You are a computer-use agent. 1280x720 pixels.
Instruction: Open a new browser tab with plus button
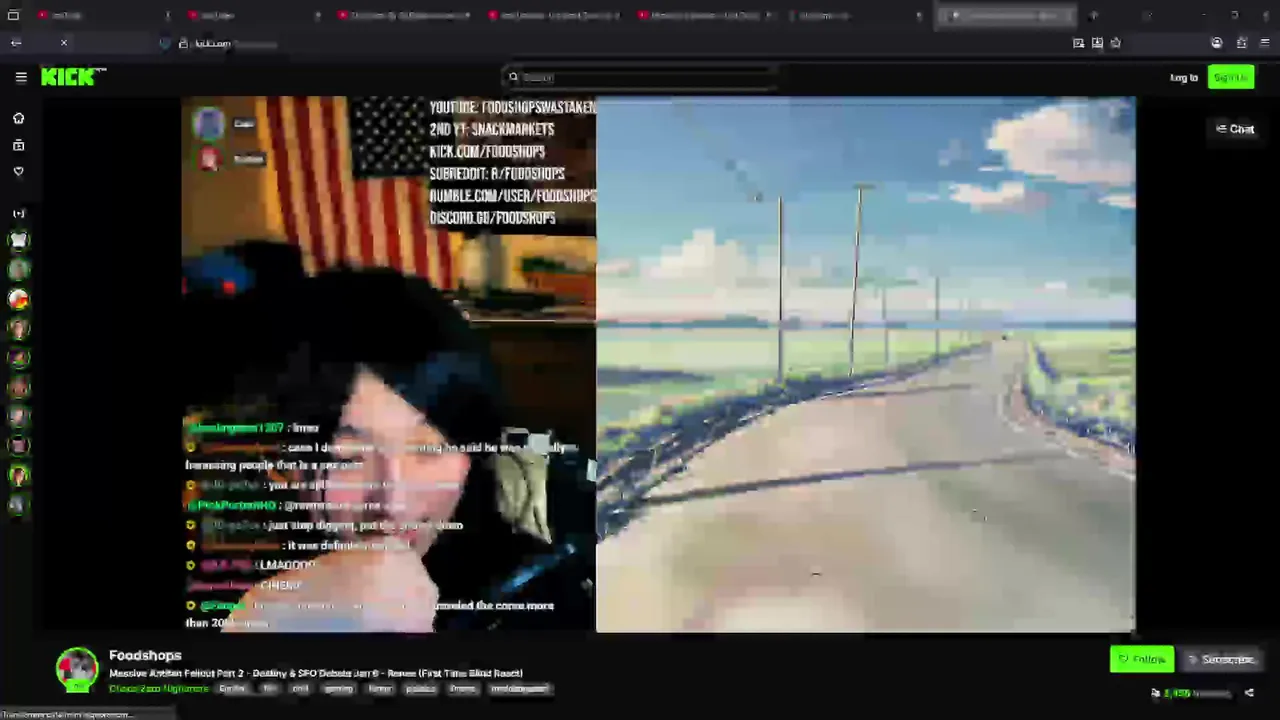pyautogui.click(x=1094, y=15)
